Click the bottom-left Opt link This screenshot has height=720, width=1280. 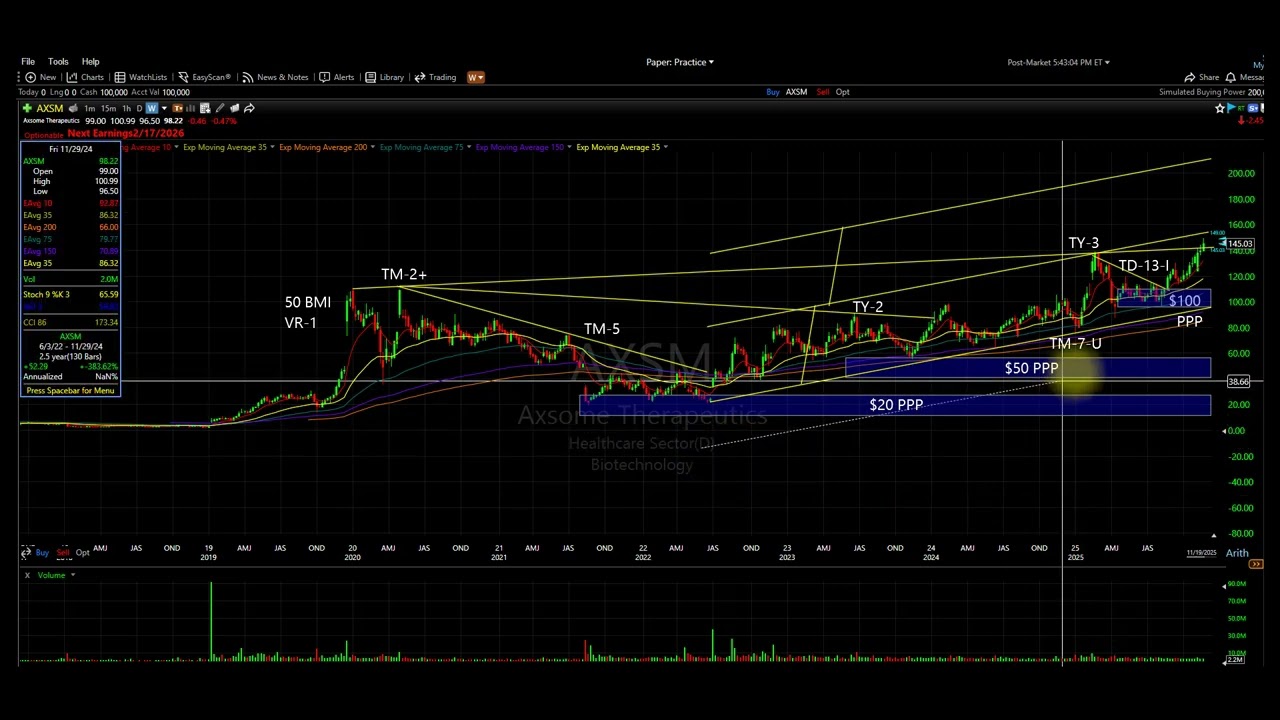[83, 552]
